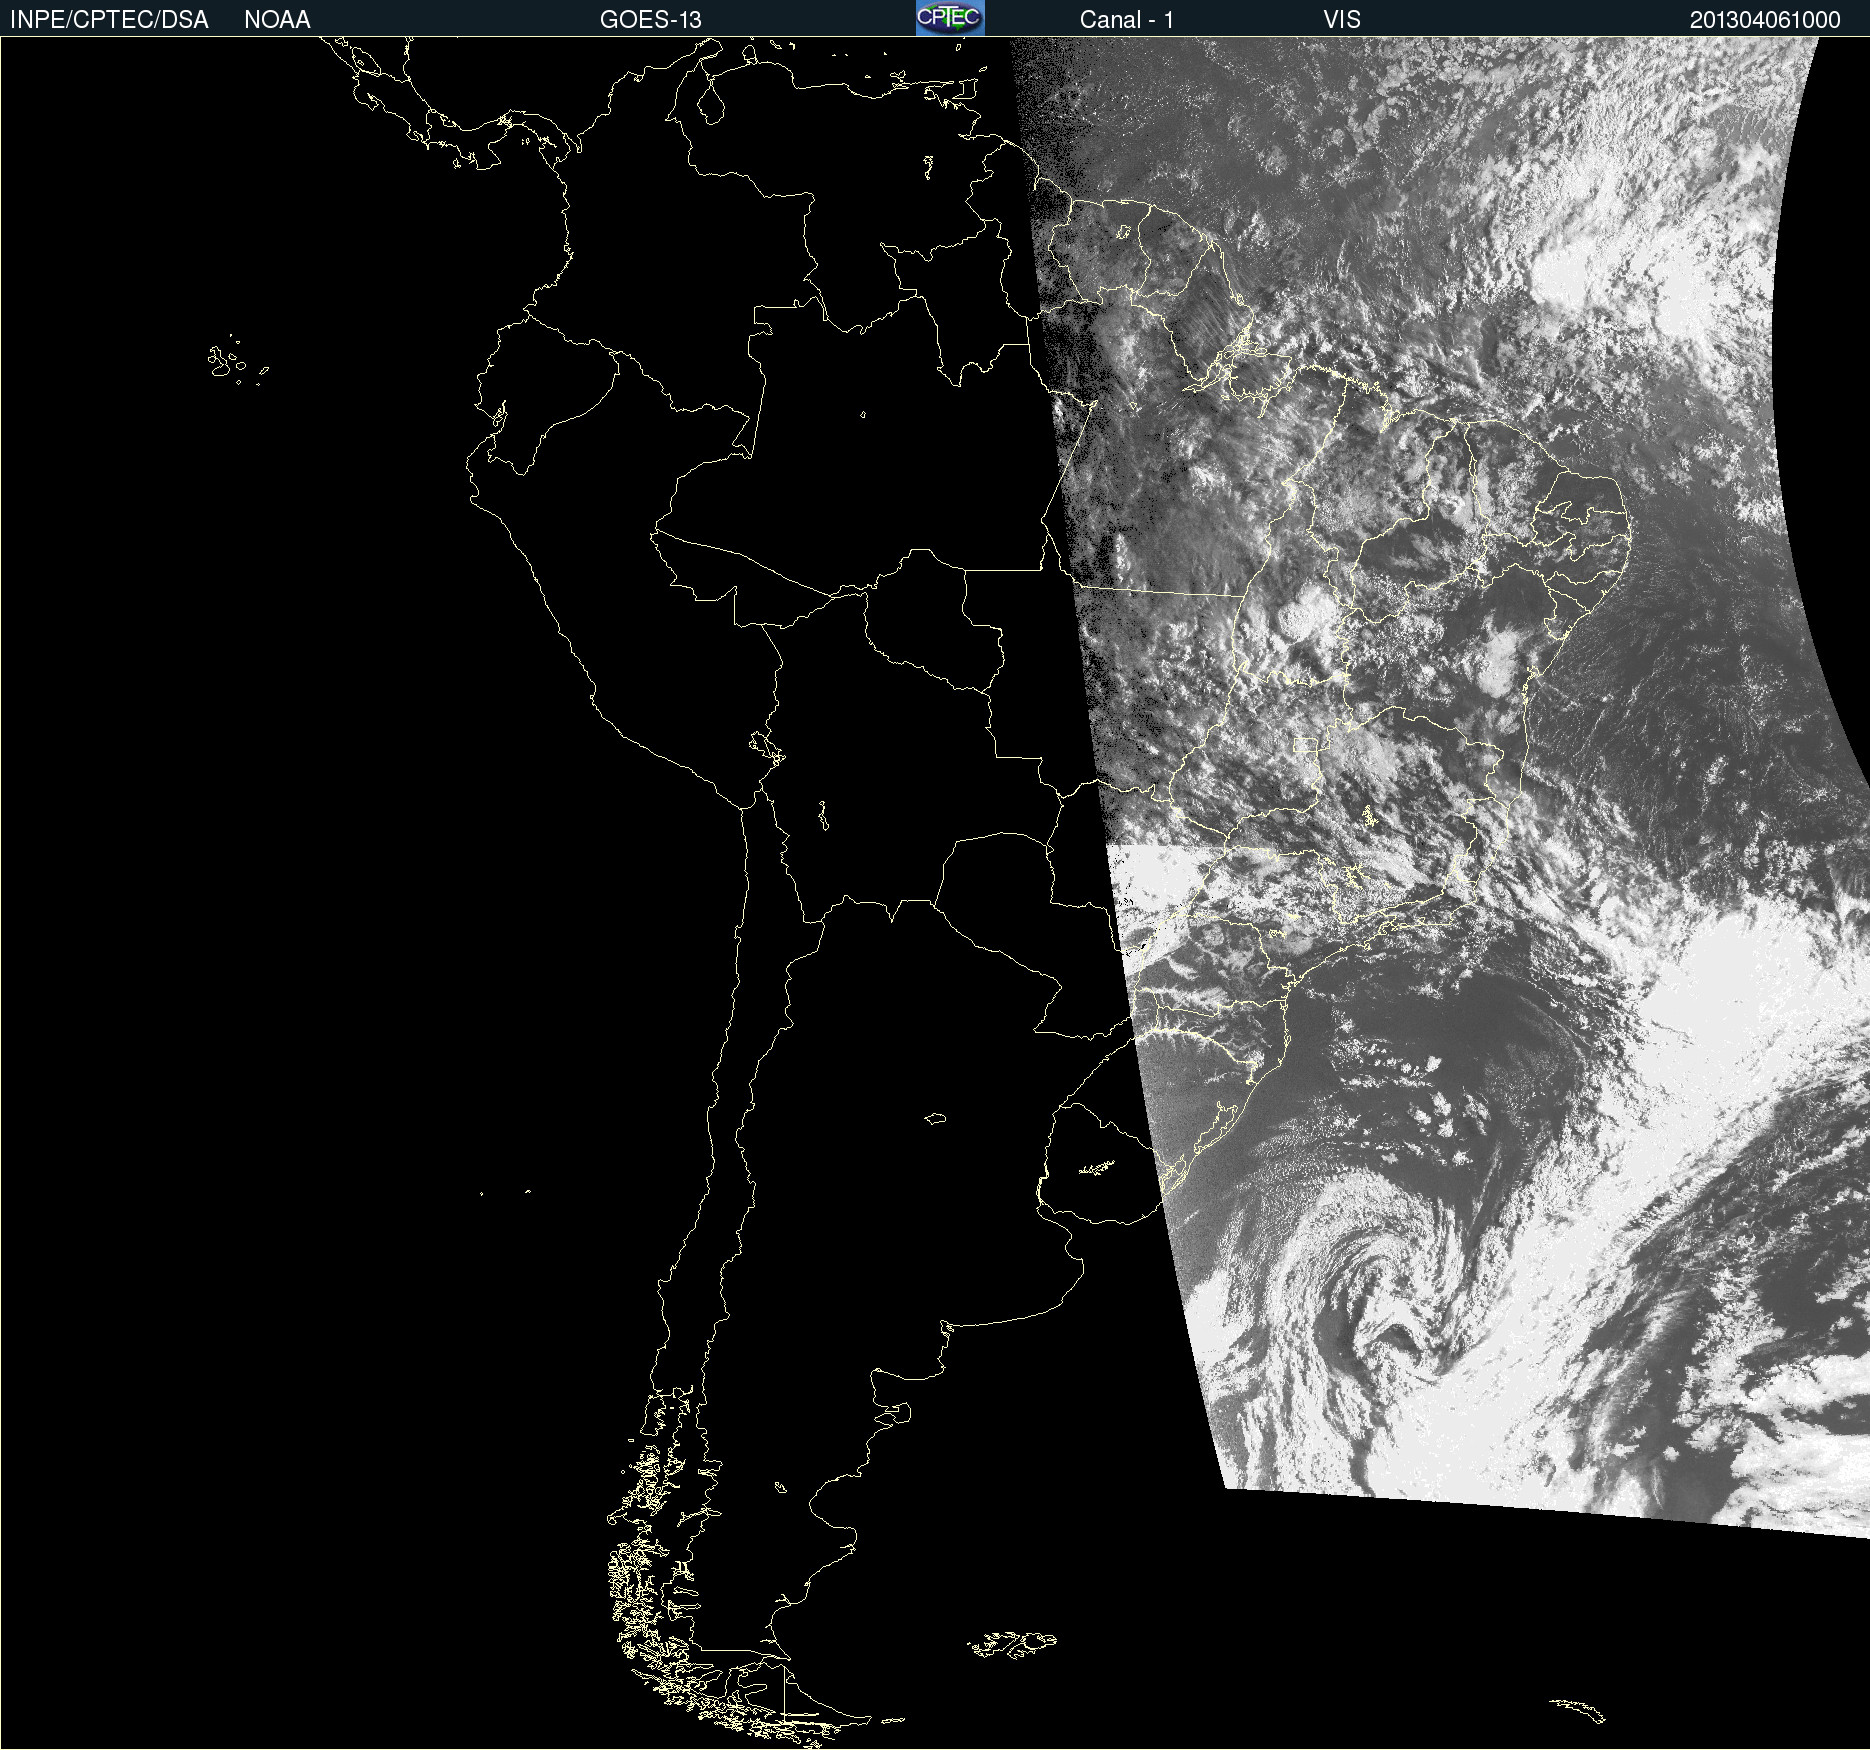
Task: Click the VIS channel label
Action: [x=1342, y=20]
